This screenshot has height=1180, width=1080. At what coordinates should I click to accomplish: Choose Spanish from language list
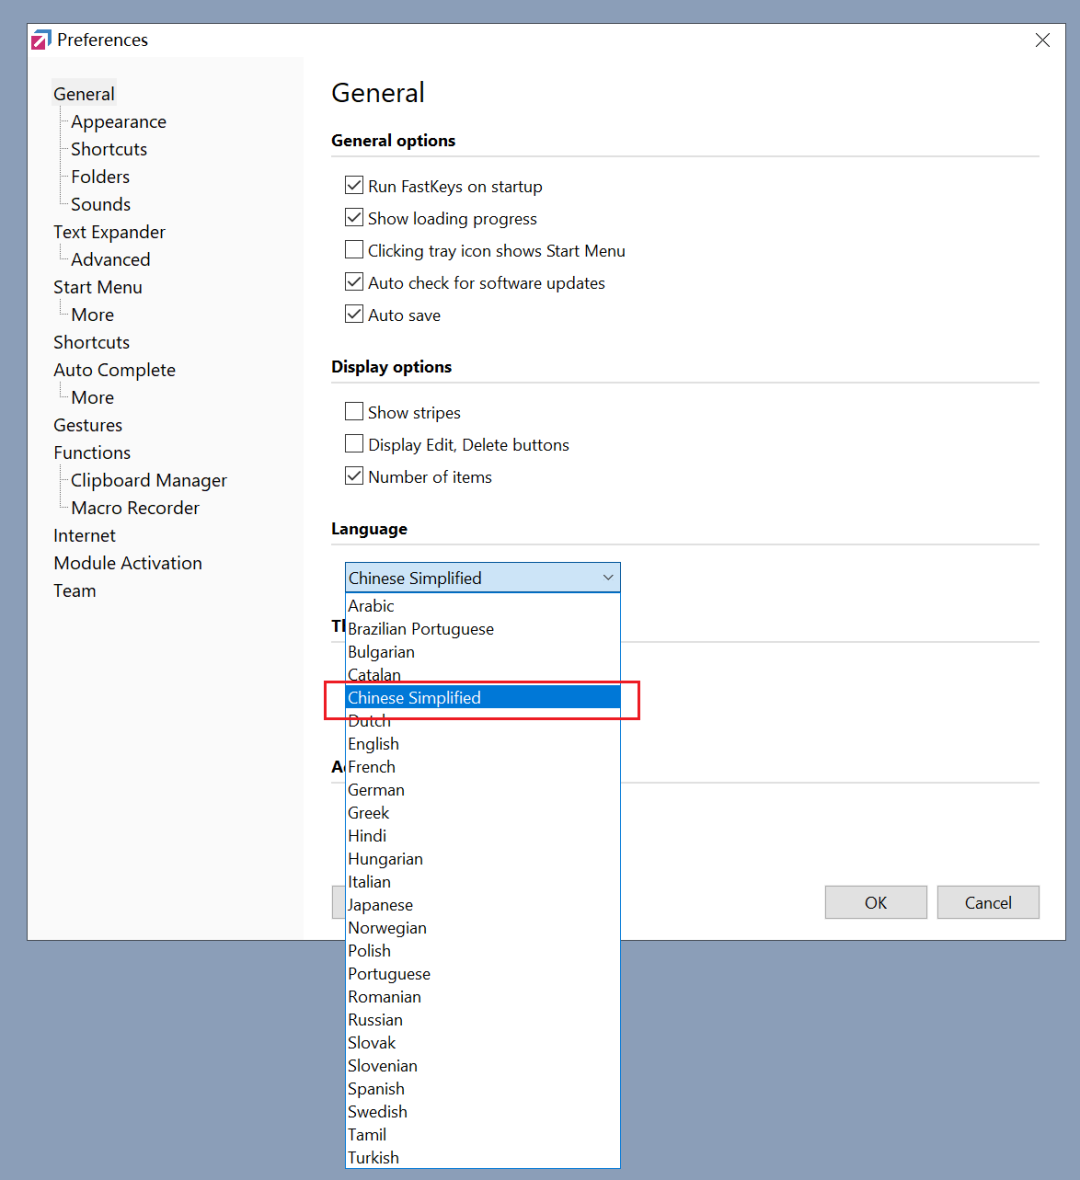(x=482, y=1089)
